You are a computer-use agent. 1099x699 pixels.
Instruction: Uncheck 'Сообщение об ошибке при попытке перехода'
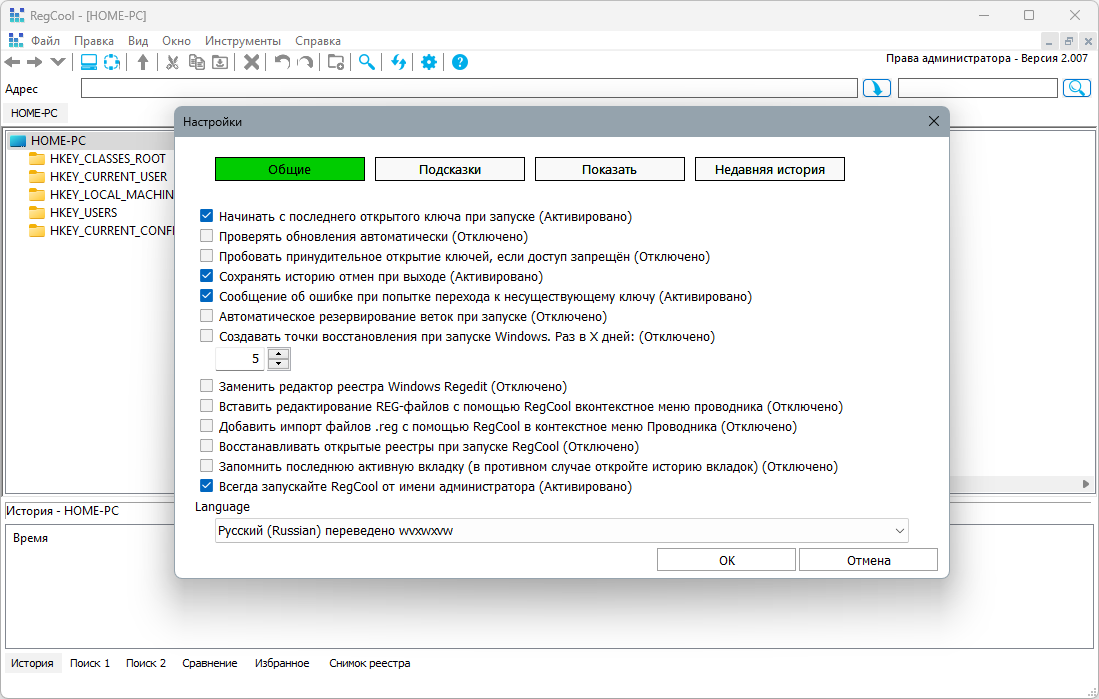click(x=206, y=296)
